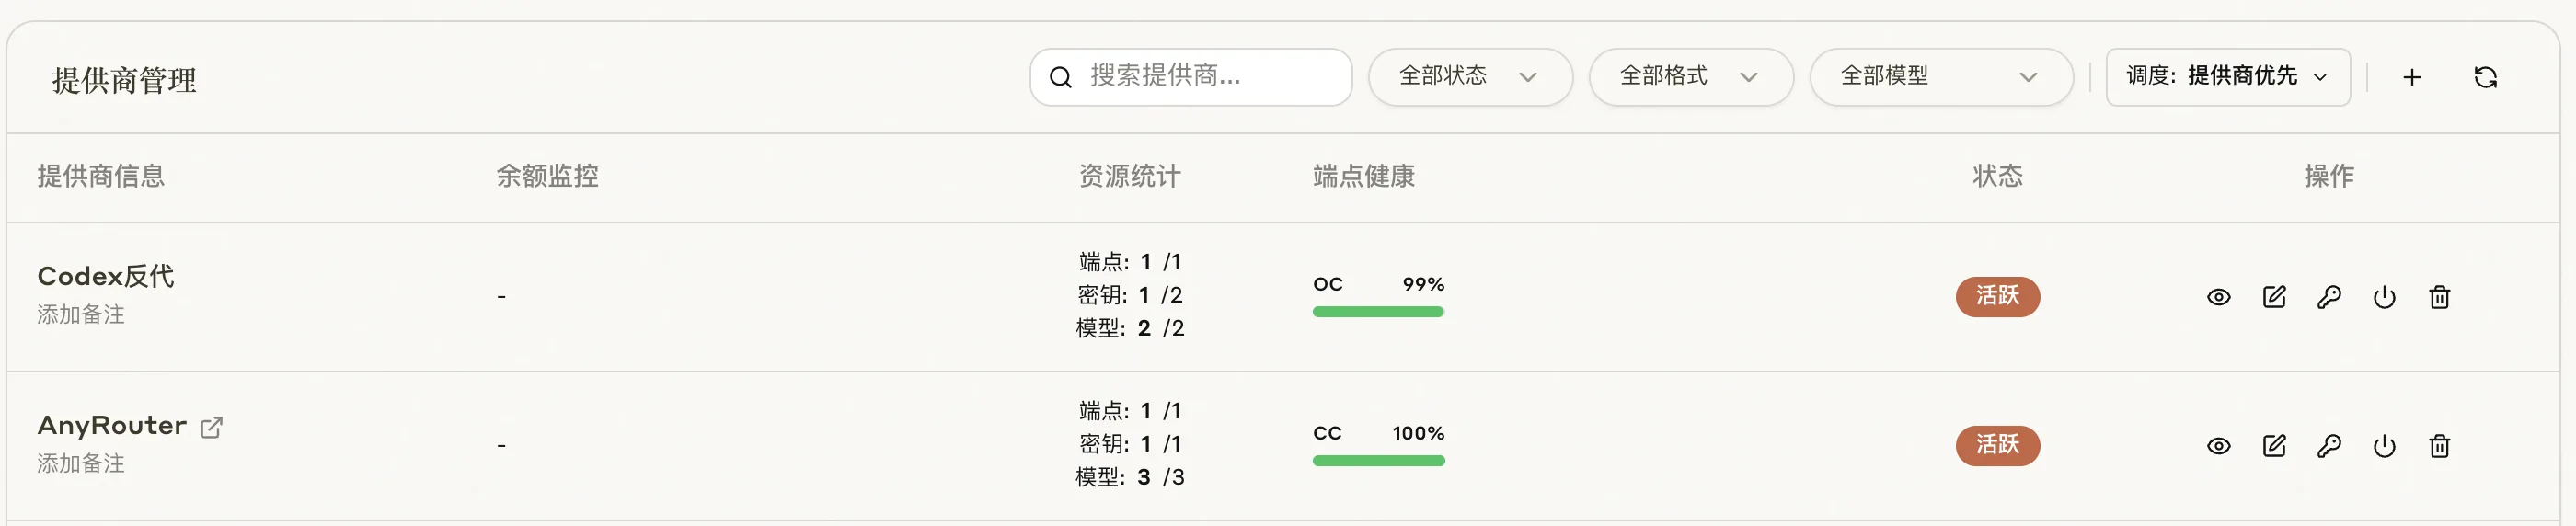The height and width of the screenshot is (526, 2576).
Task: Click 添加备注 under Codex反代
Action: (x=81, y=315)
